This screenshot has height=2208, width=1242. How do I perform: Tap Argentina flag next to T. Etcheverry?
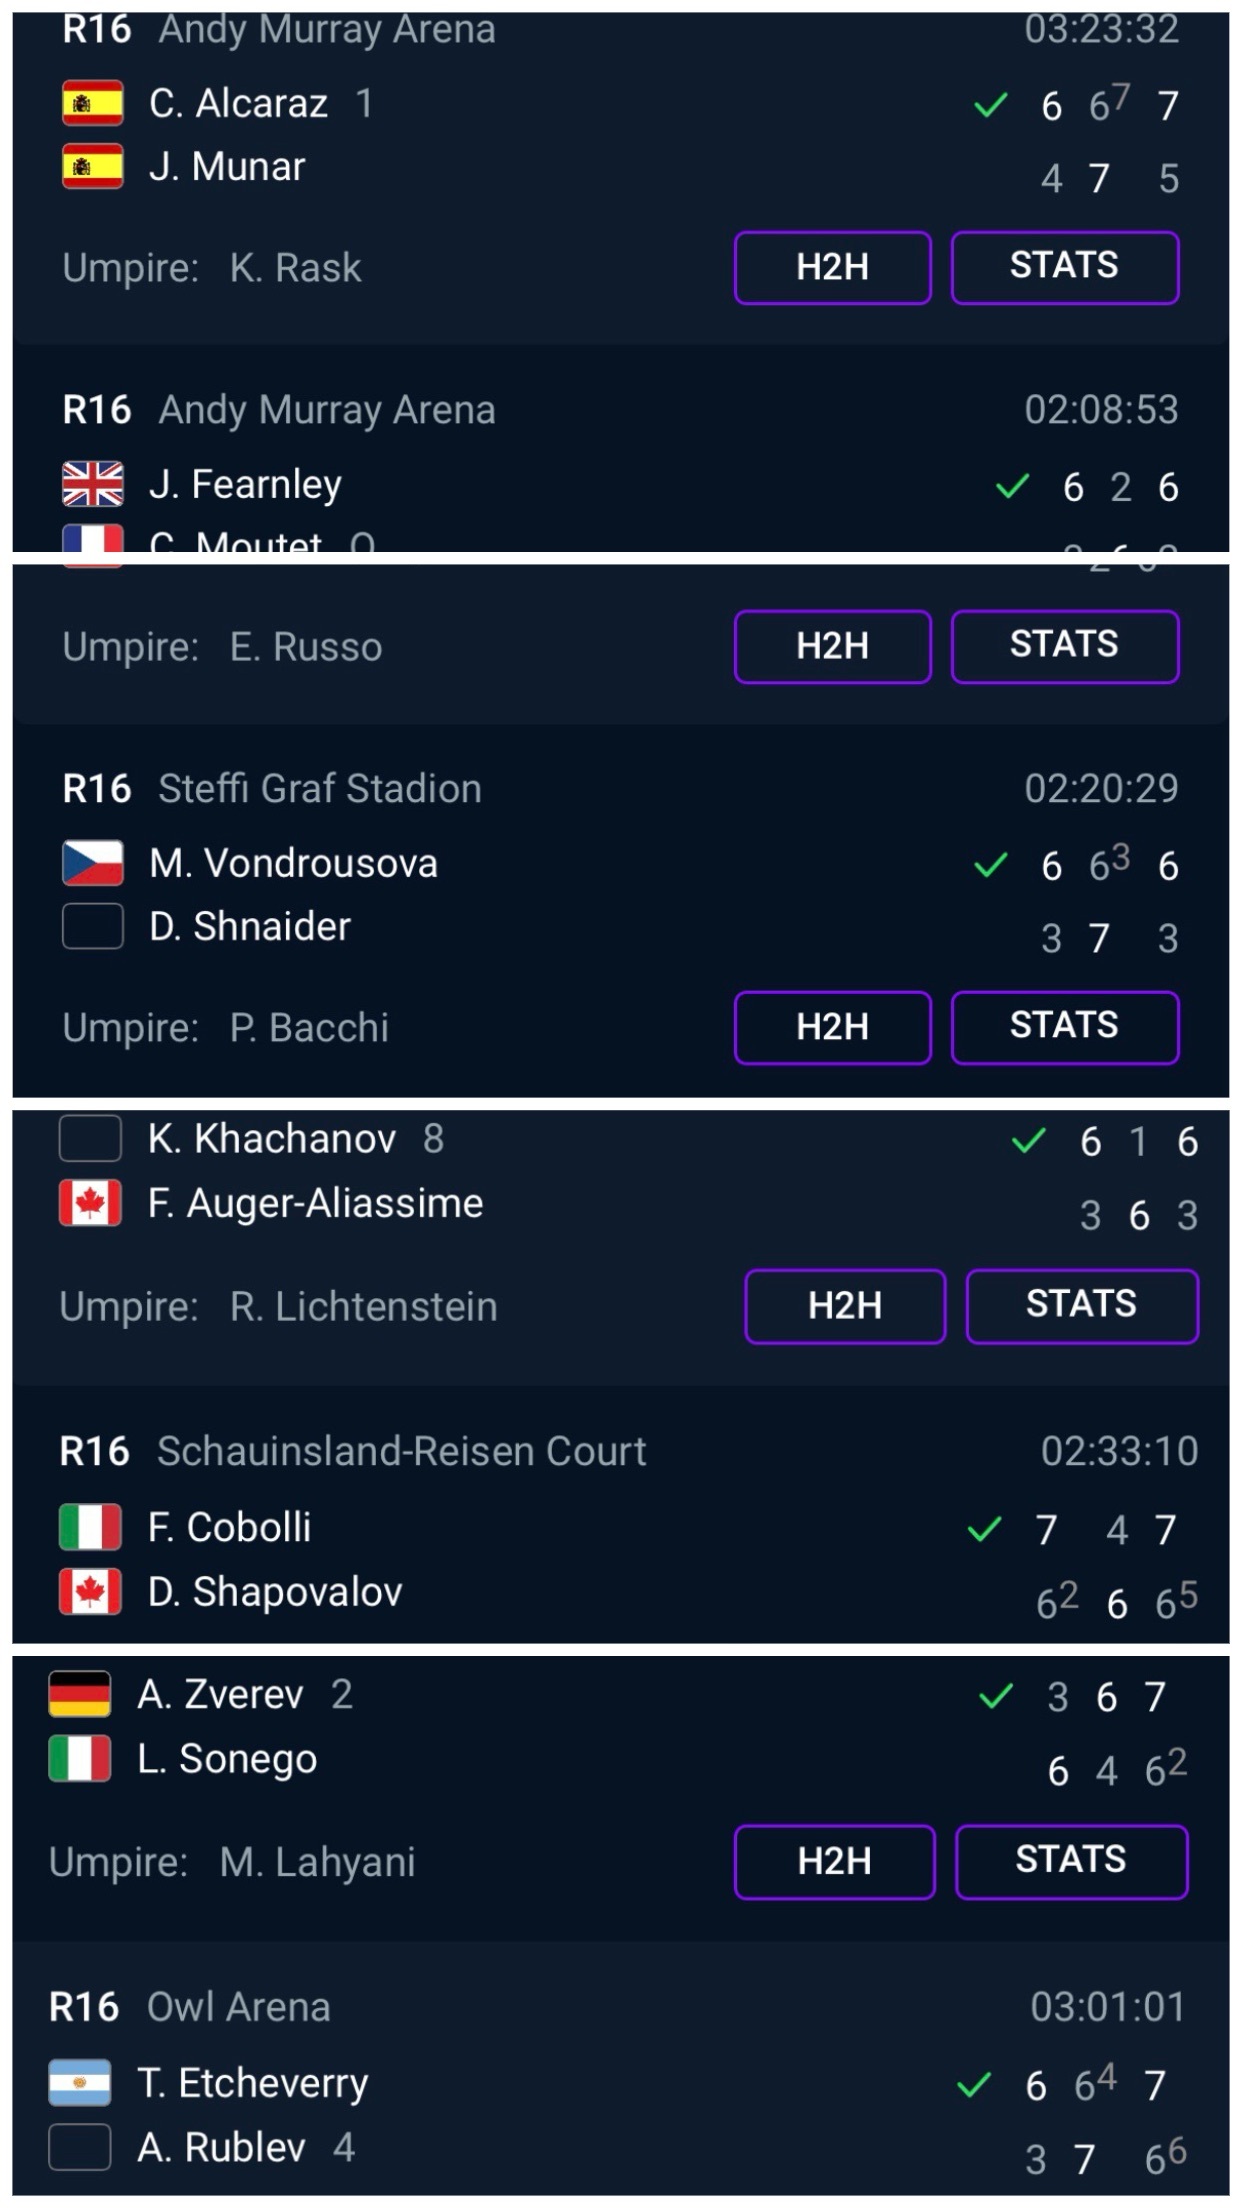tap(80, 2083)
